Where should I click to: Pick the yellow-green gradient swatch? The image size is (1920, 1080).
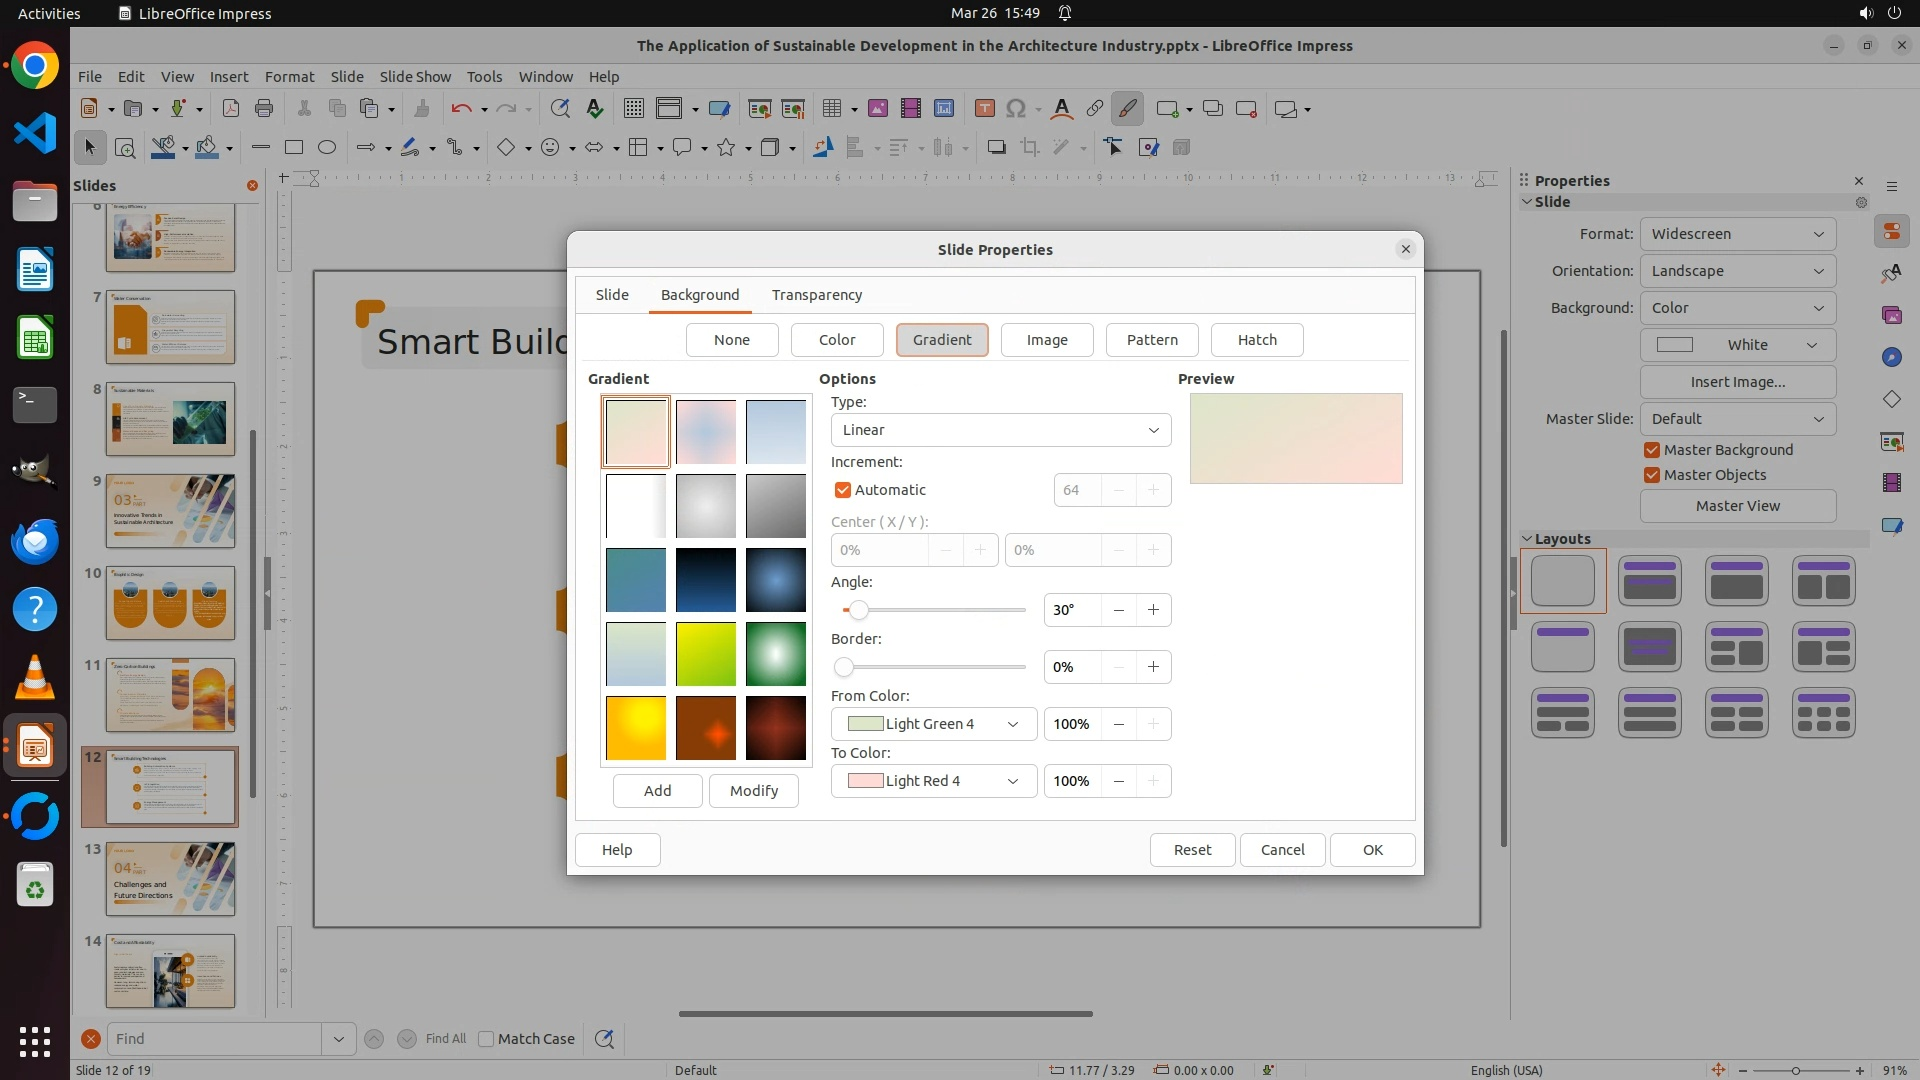705,654
